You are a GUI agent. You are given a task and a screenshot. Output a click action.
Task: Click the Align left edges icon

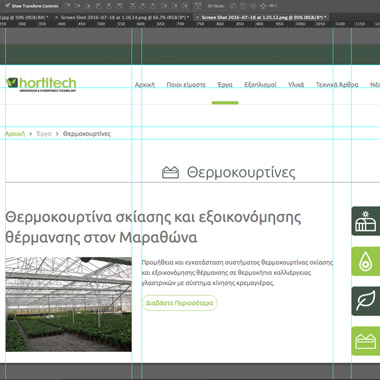[98, 6]
